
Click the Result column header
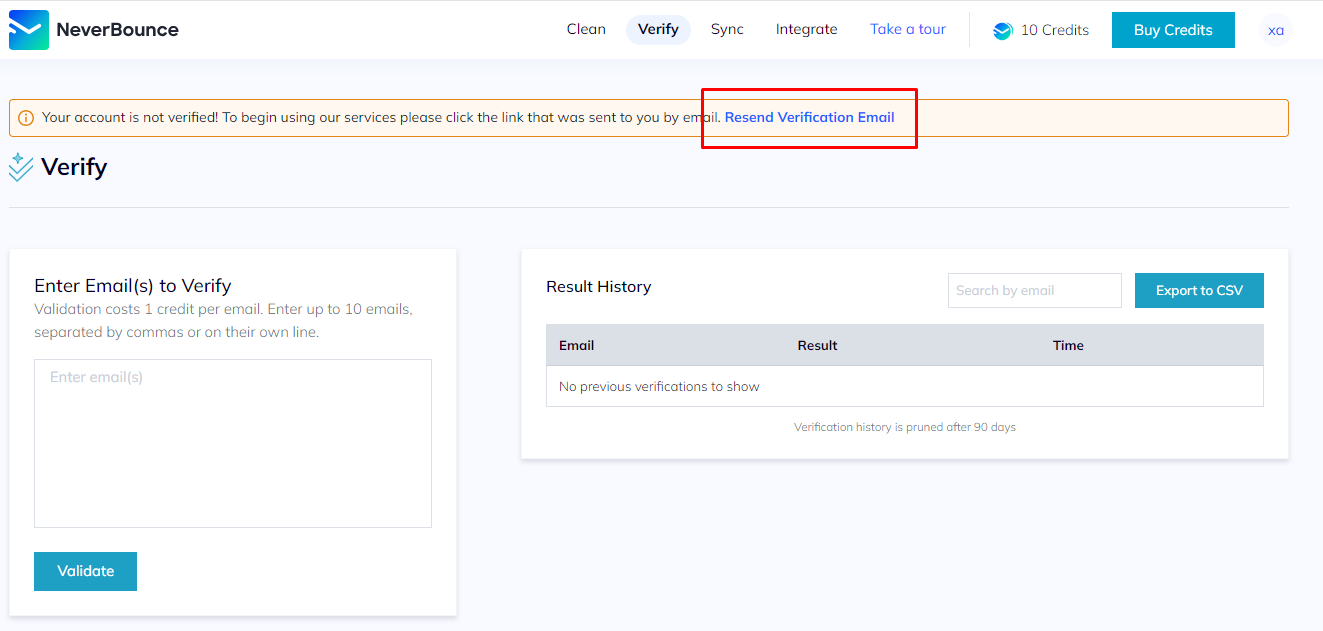coord(817,345)
